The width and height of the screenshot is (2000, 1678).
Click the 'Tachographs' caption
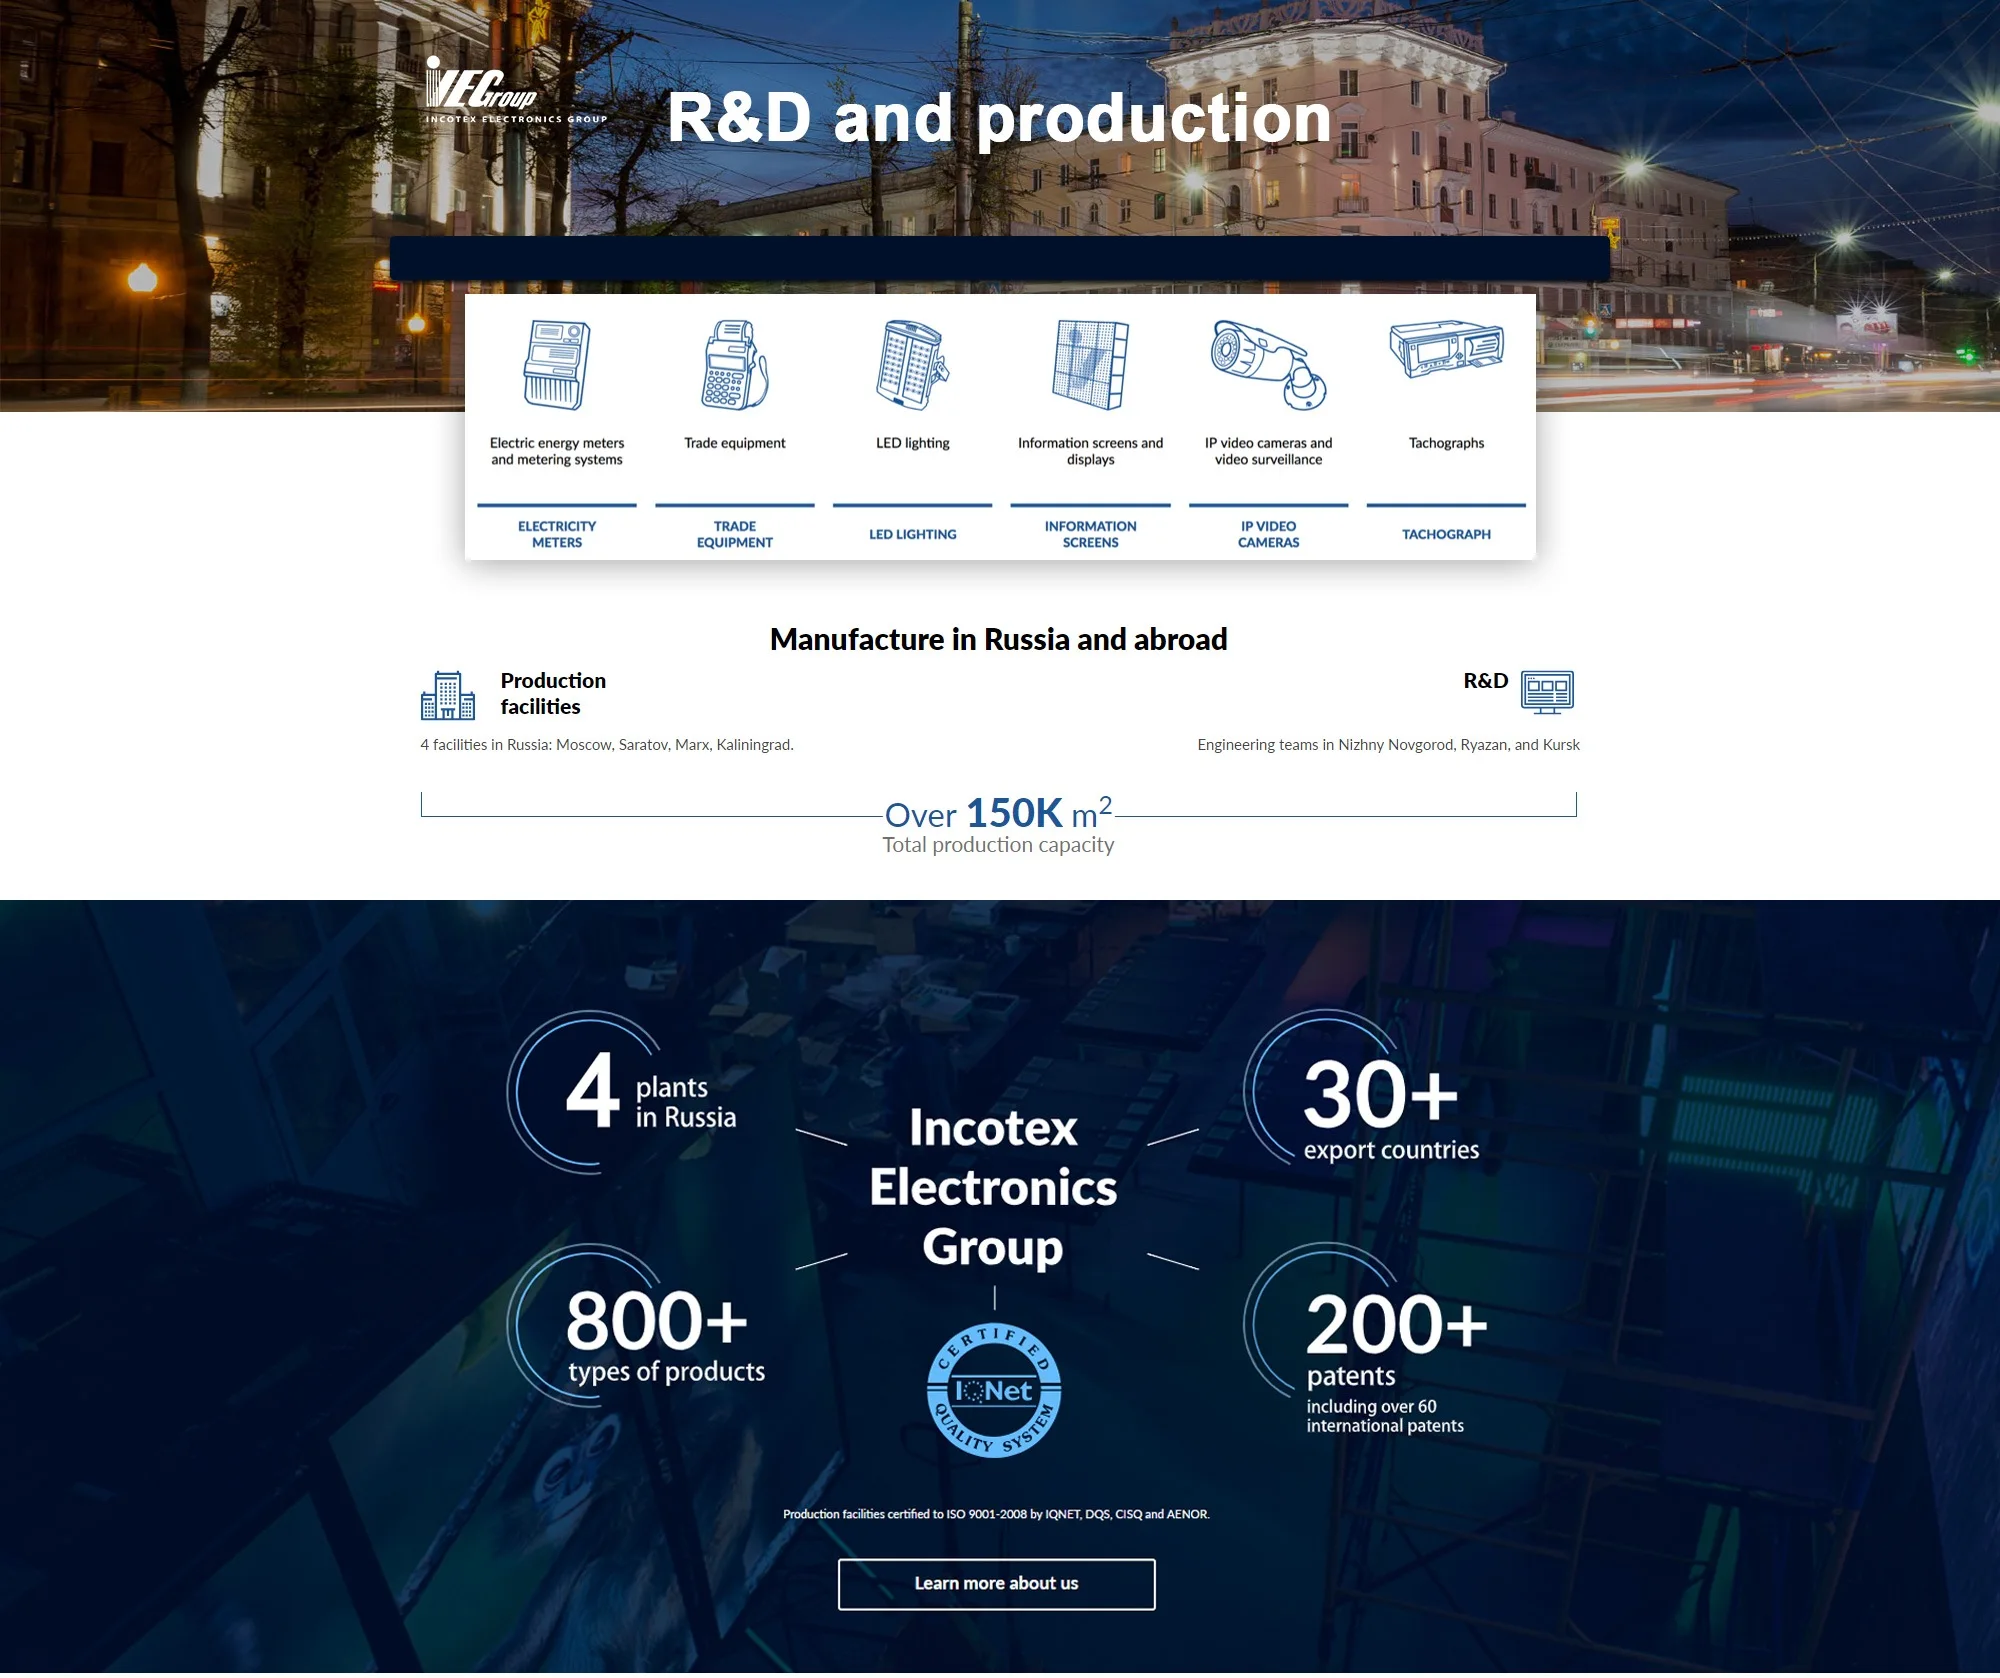click(1446, 443)
